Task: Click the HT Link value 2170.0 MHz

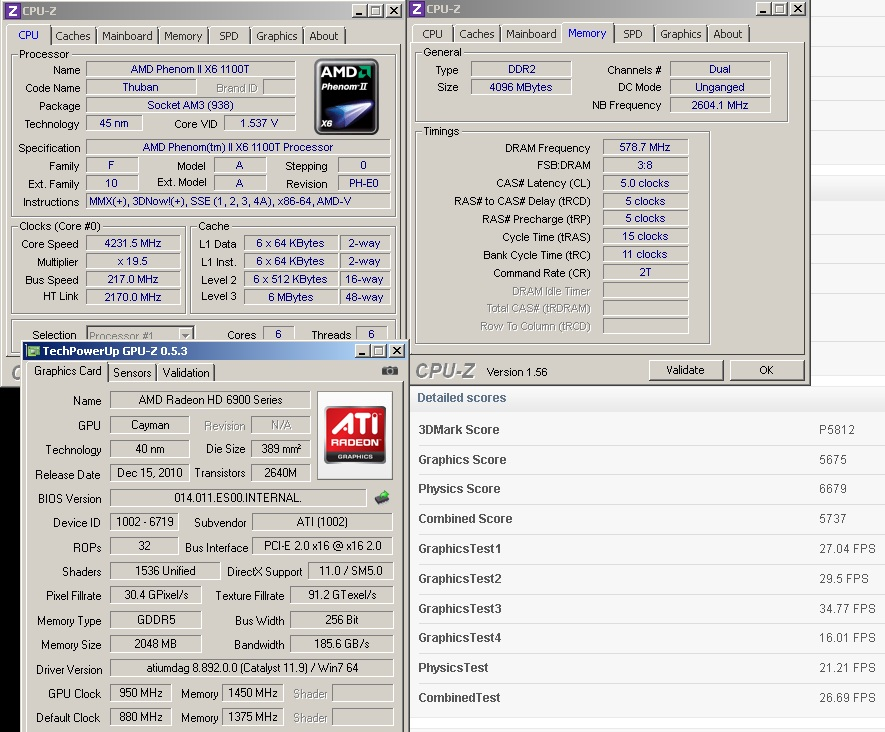Action: 133,297
